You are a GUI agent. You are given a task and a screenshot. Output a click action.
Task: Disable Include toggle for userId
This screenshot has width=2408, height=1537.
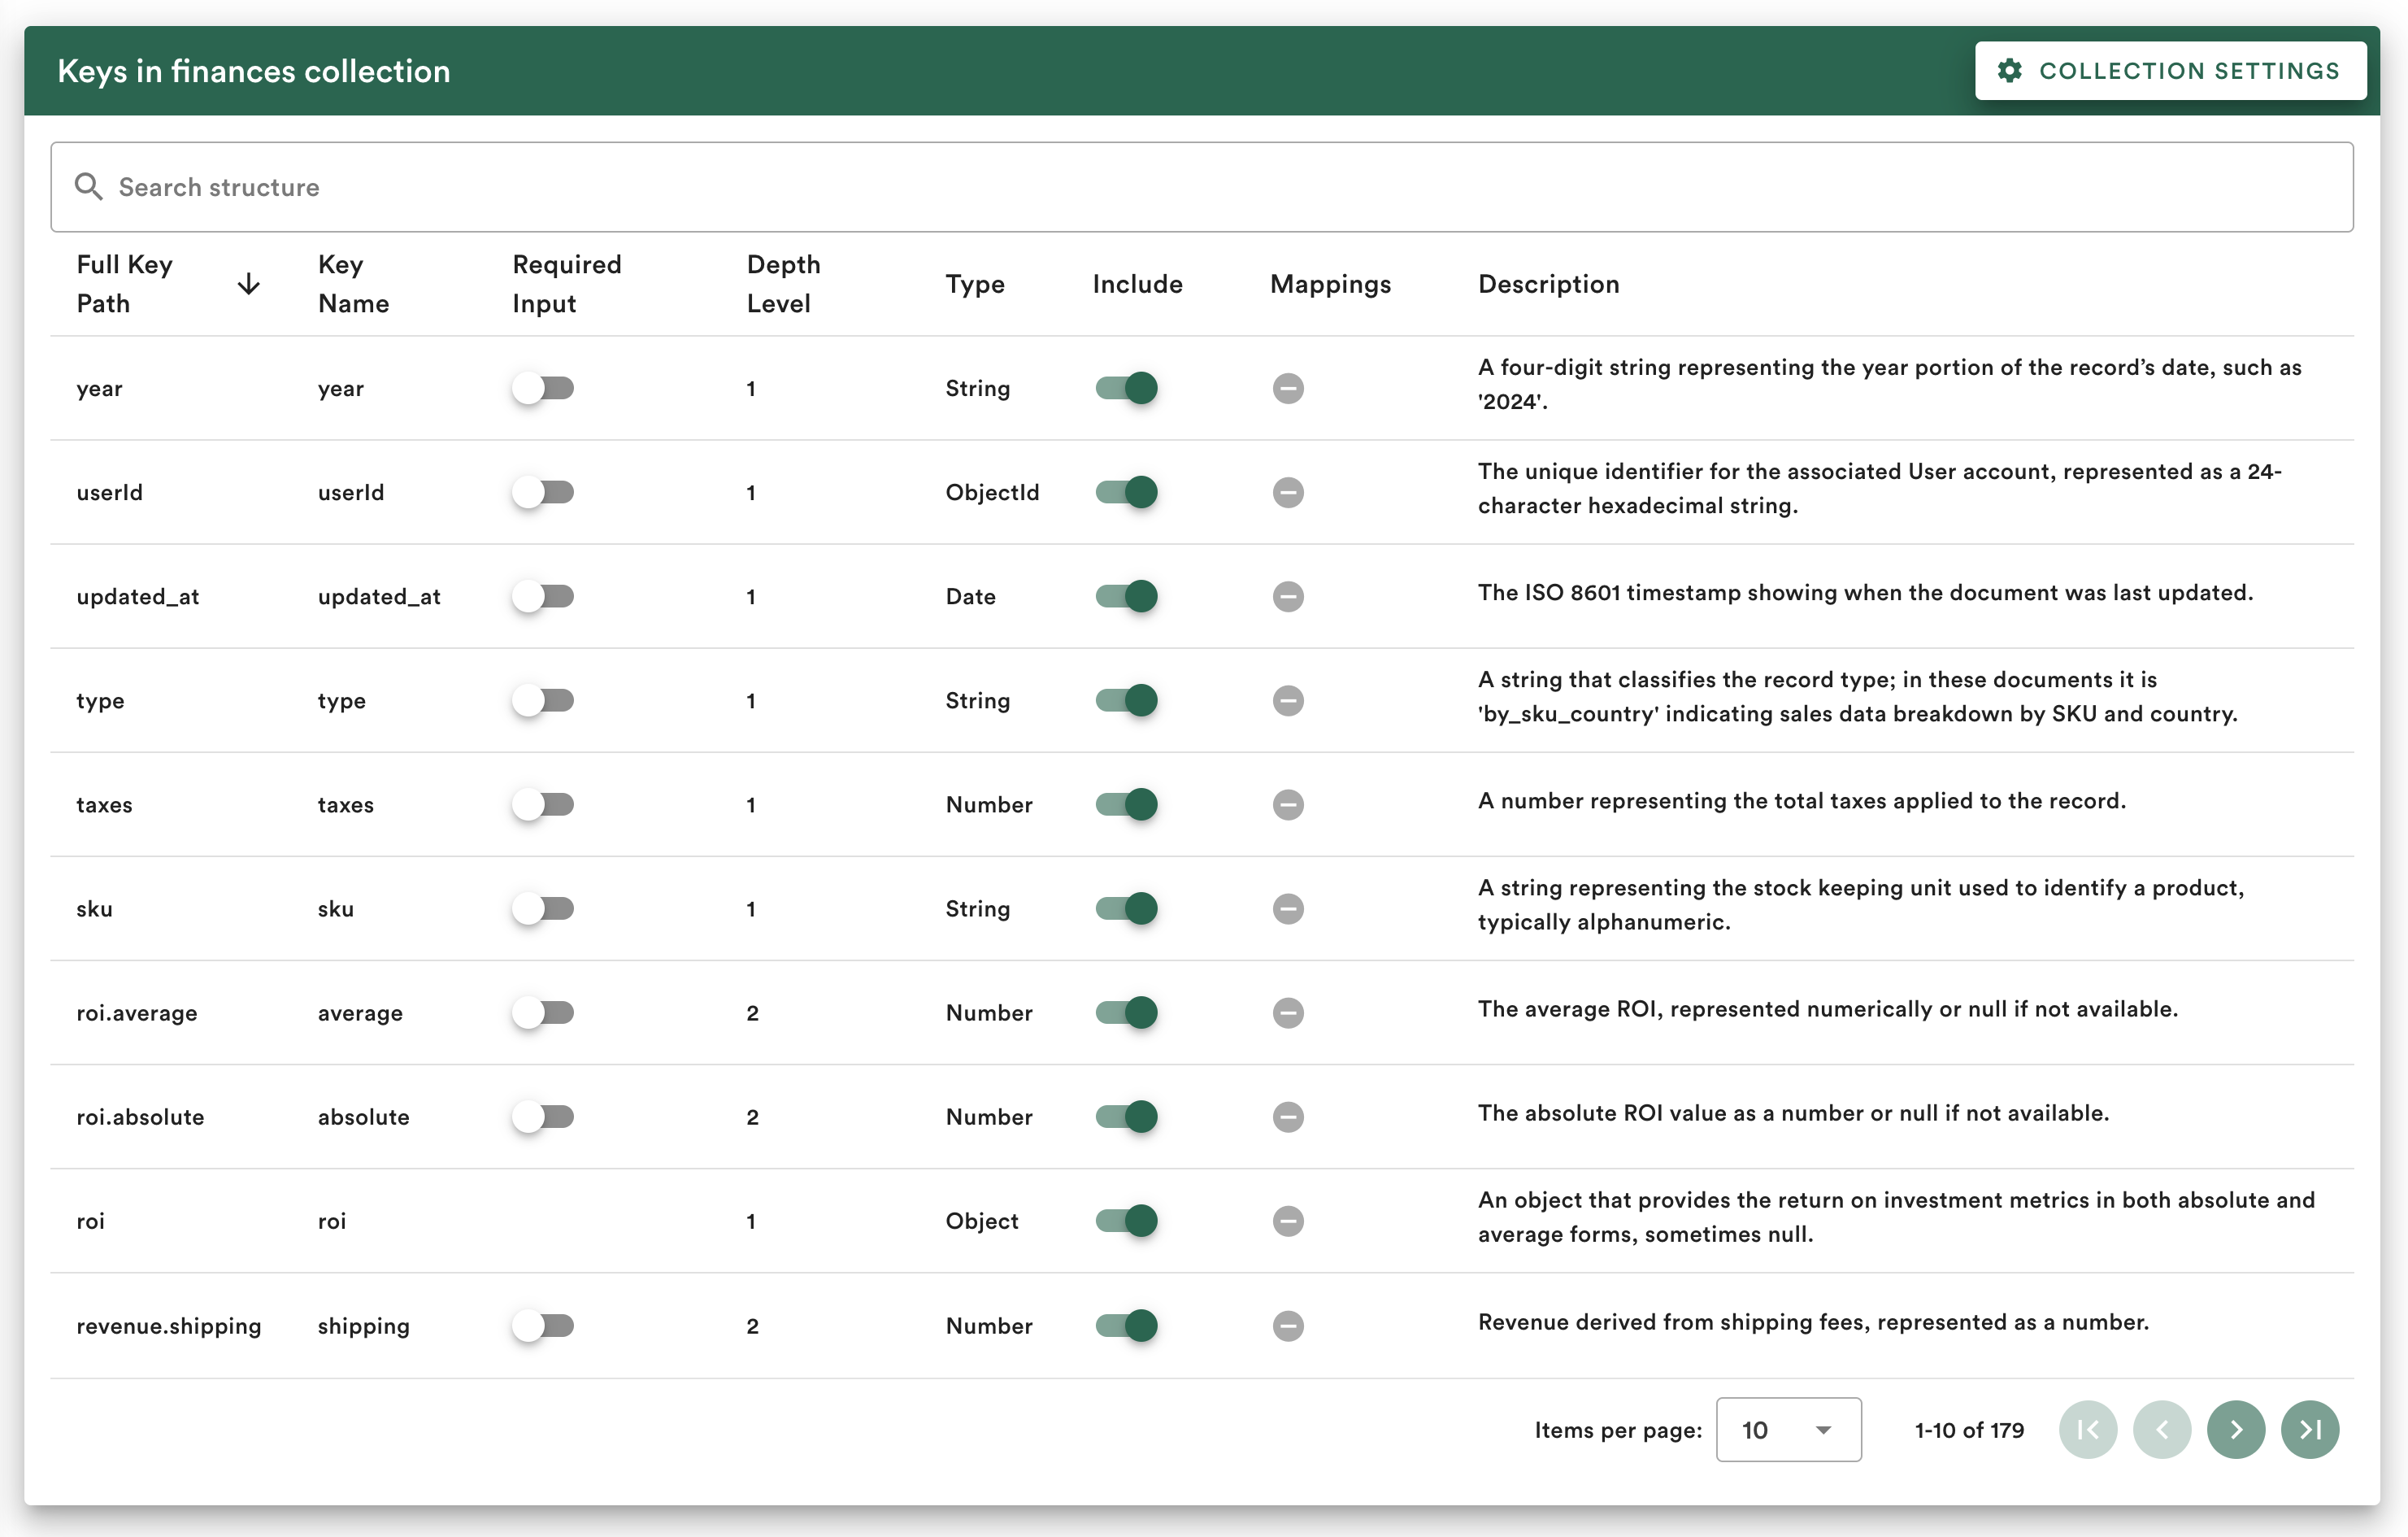1126,492
